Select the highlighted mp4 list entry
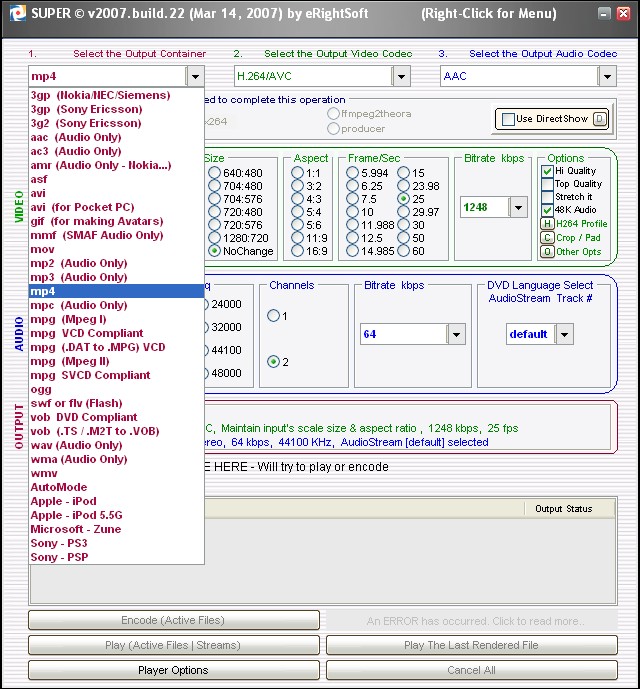Viewport: 640px width, 689px height. pyautogui.click(x=116, y=291)
